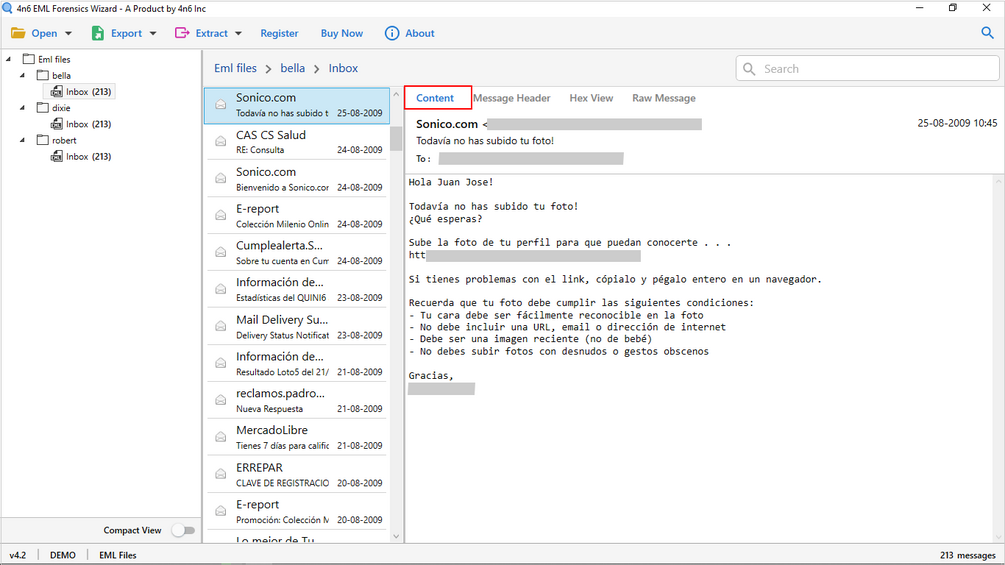This screenshot has width=1005, height=565.
Task: Click the bella folder icon
Action: tap(42, 76)
